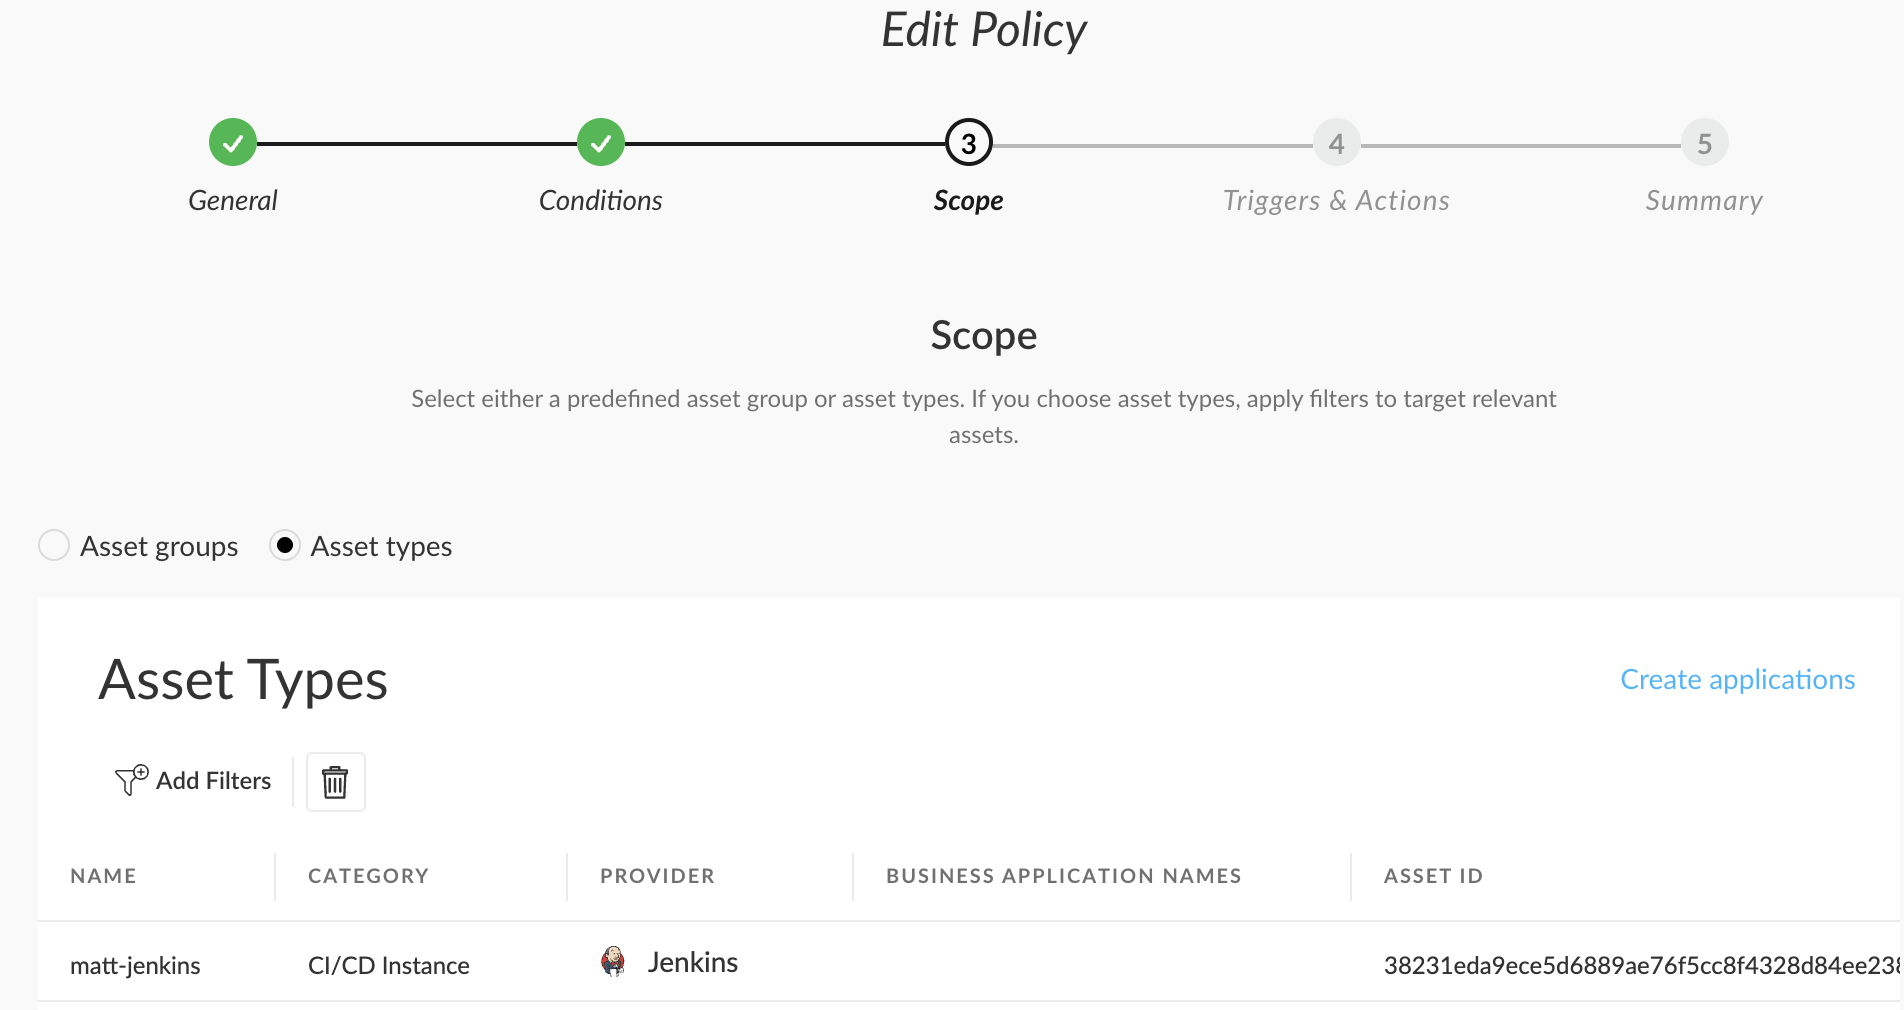Open the Triggers & Actions step label
Viewport: 1904px width, 1010px height.
(1336, 201)
